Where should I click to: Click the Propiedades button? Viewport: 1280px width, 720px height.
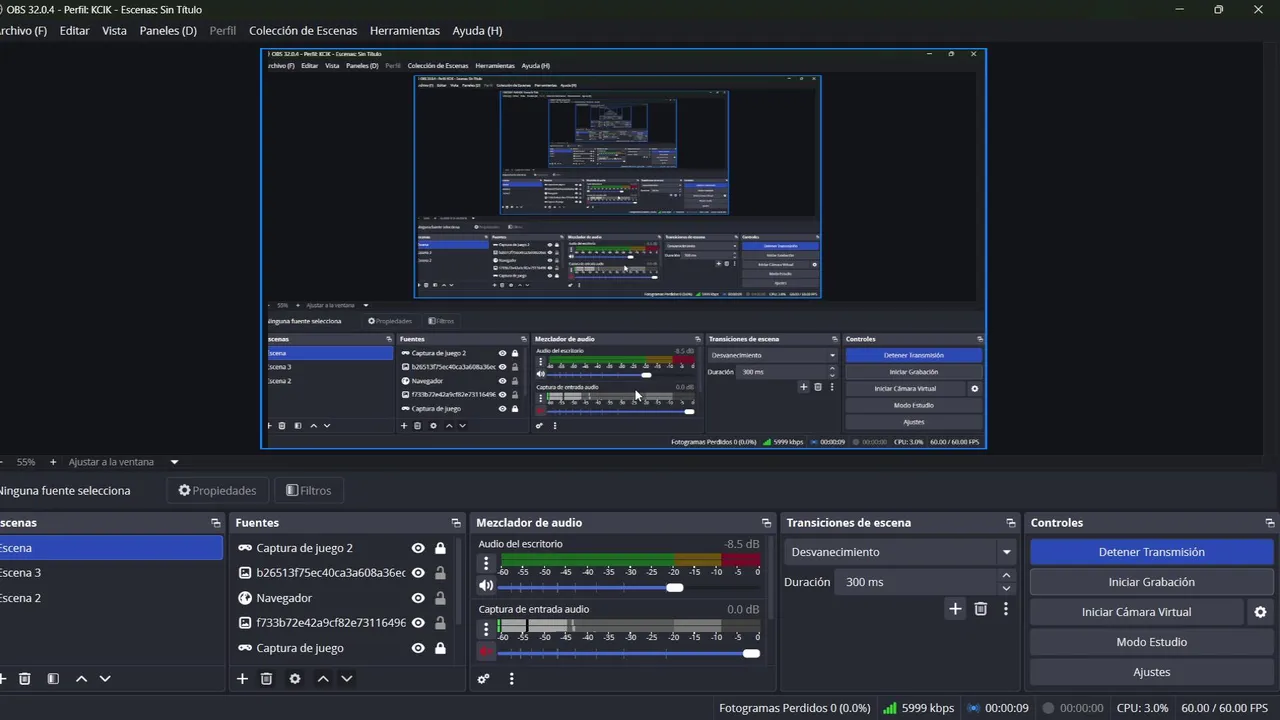[217, 490]
